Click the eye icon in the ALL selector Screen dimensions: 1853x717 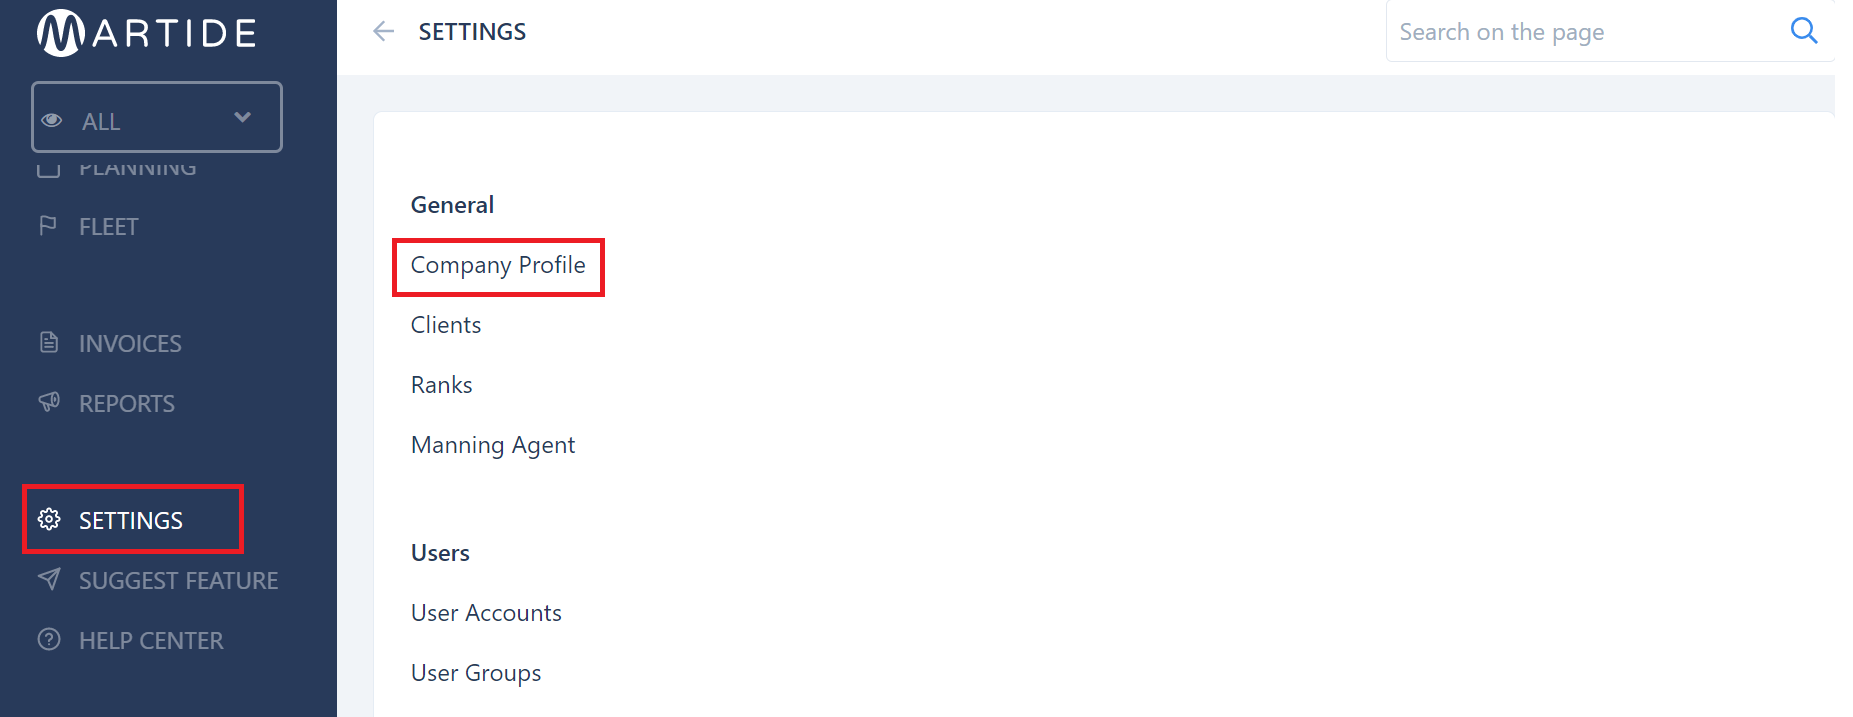pos(52,120)
